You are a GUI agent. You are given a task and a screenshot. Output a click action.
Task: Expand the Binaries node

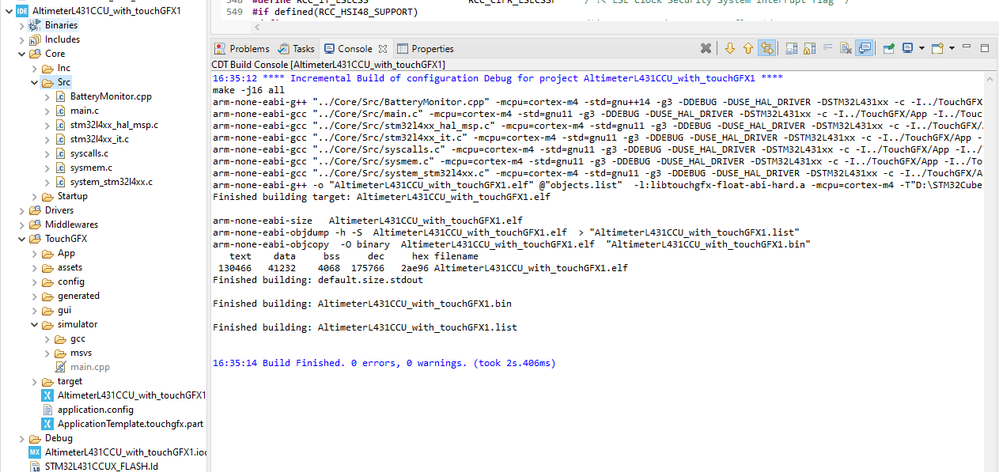pyautogui.click(x=22, y=25)
